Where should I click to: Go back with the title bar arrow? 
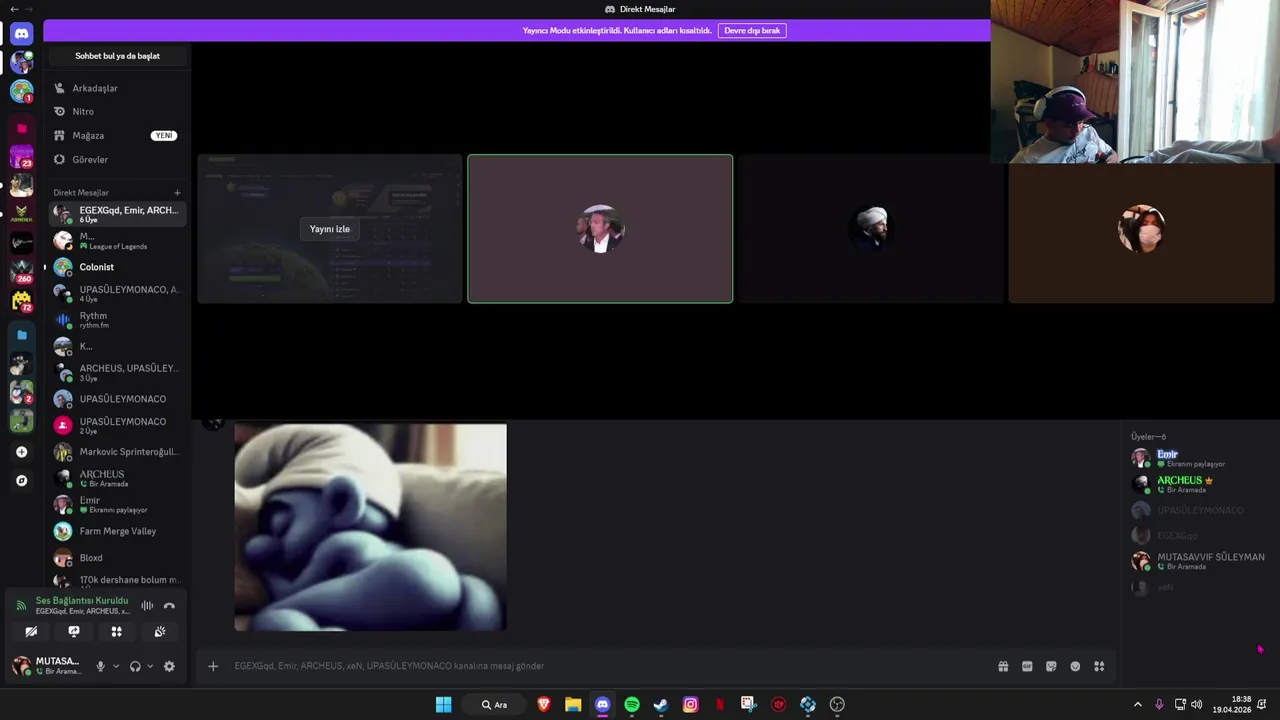14,9
